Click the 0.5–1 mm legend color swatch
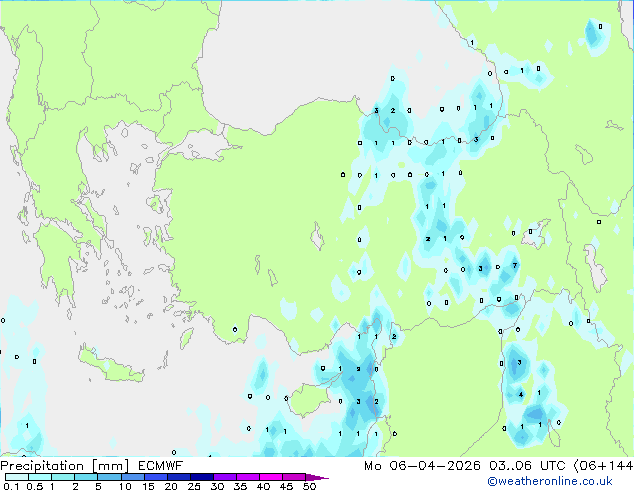634x490 pixels. [40, 477]
